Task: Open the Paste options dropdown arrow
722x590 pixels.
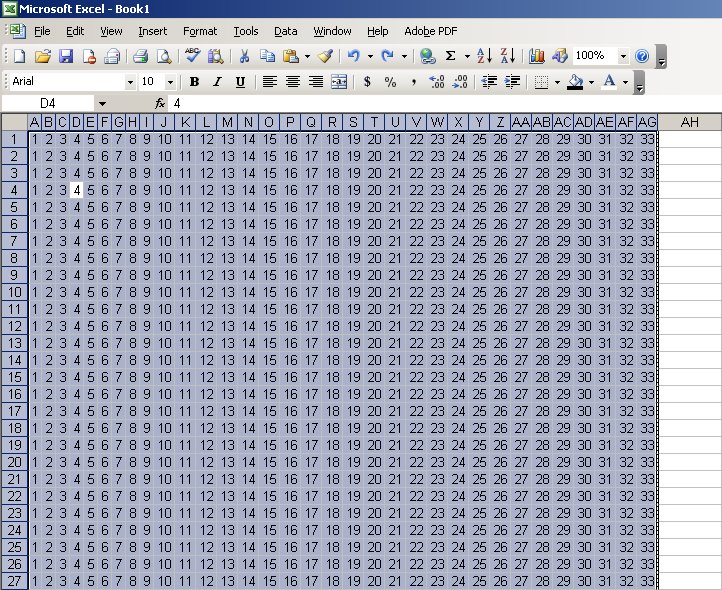Action: (x=307, y=56)
